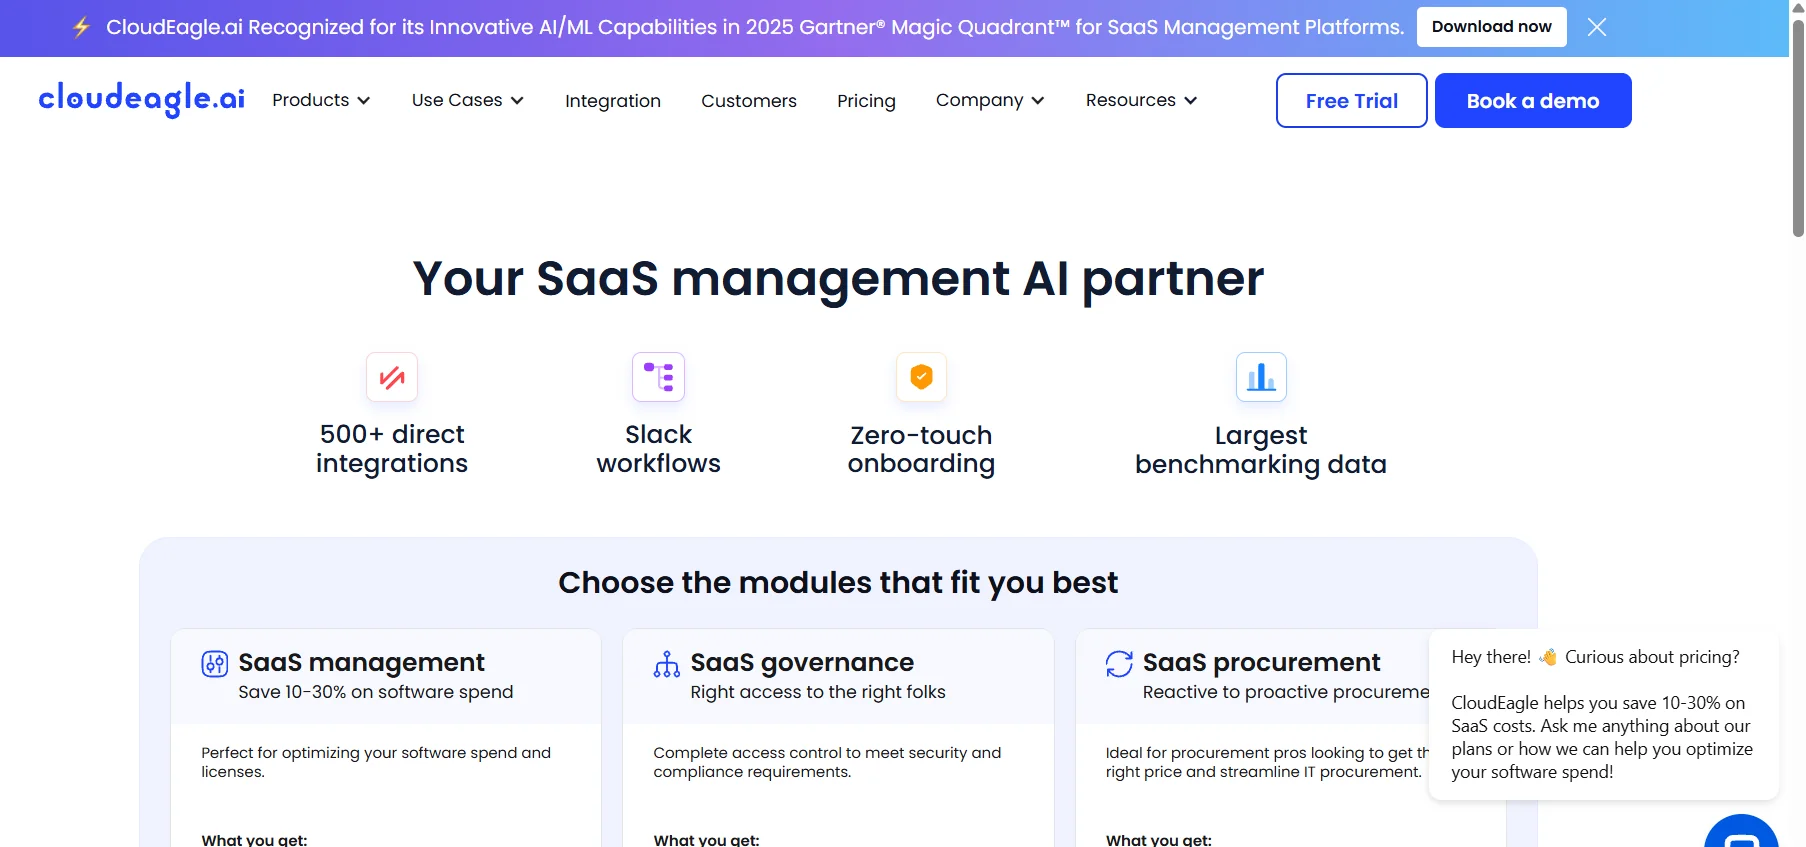
Task: Close the announcement banner
Action: point(1597,27)
